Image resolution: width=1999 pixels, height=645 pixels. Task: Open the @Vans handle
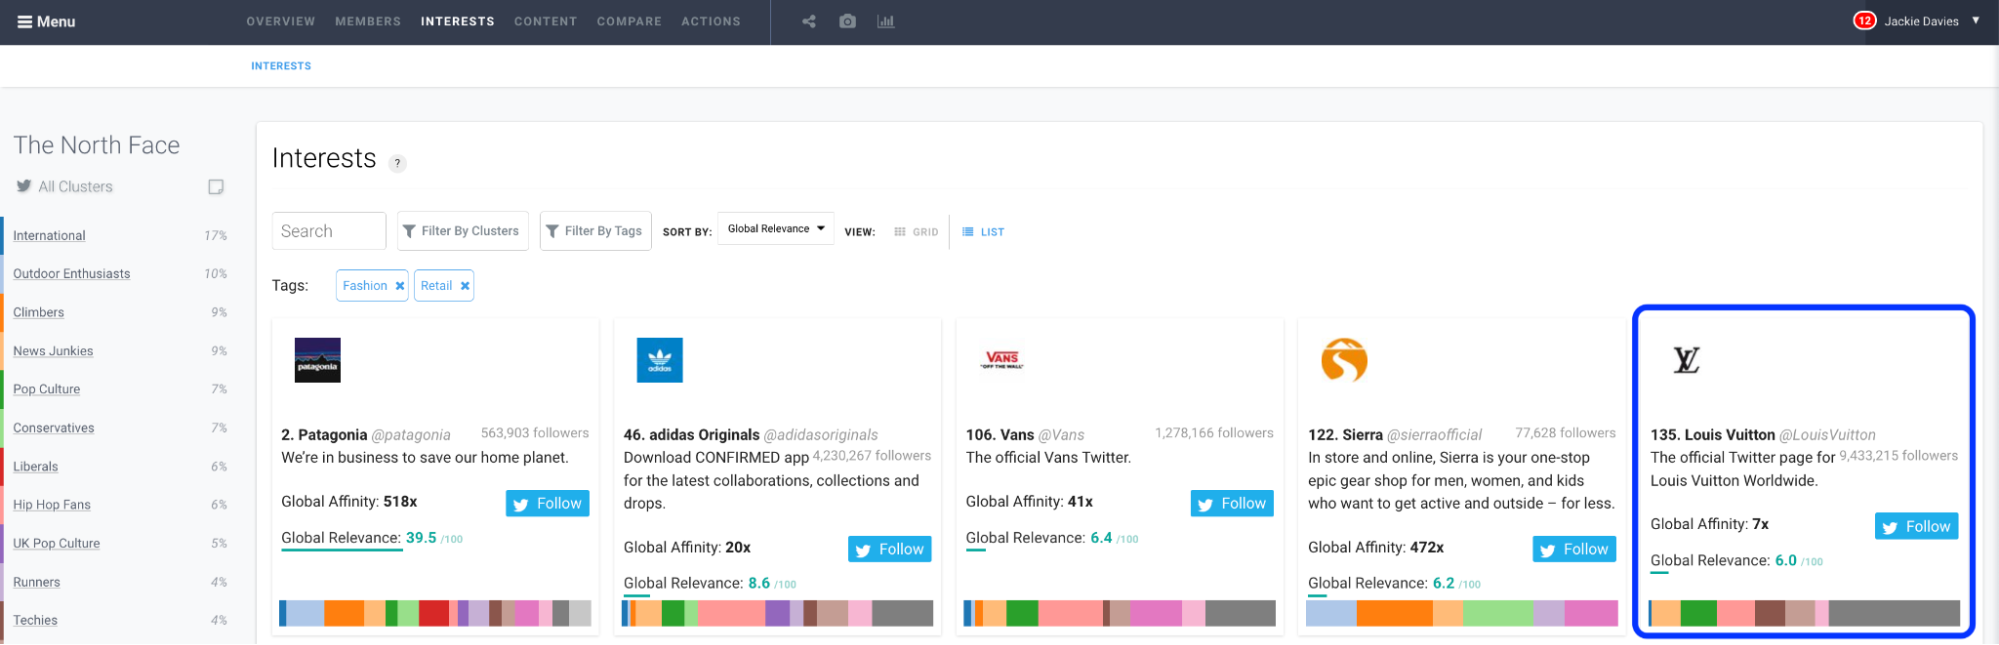click(1061, 435)
